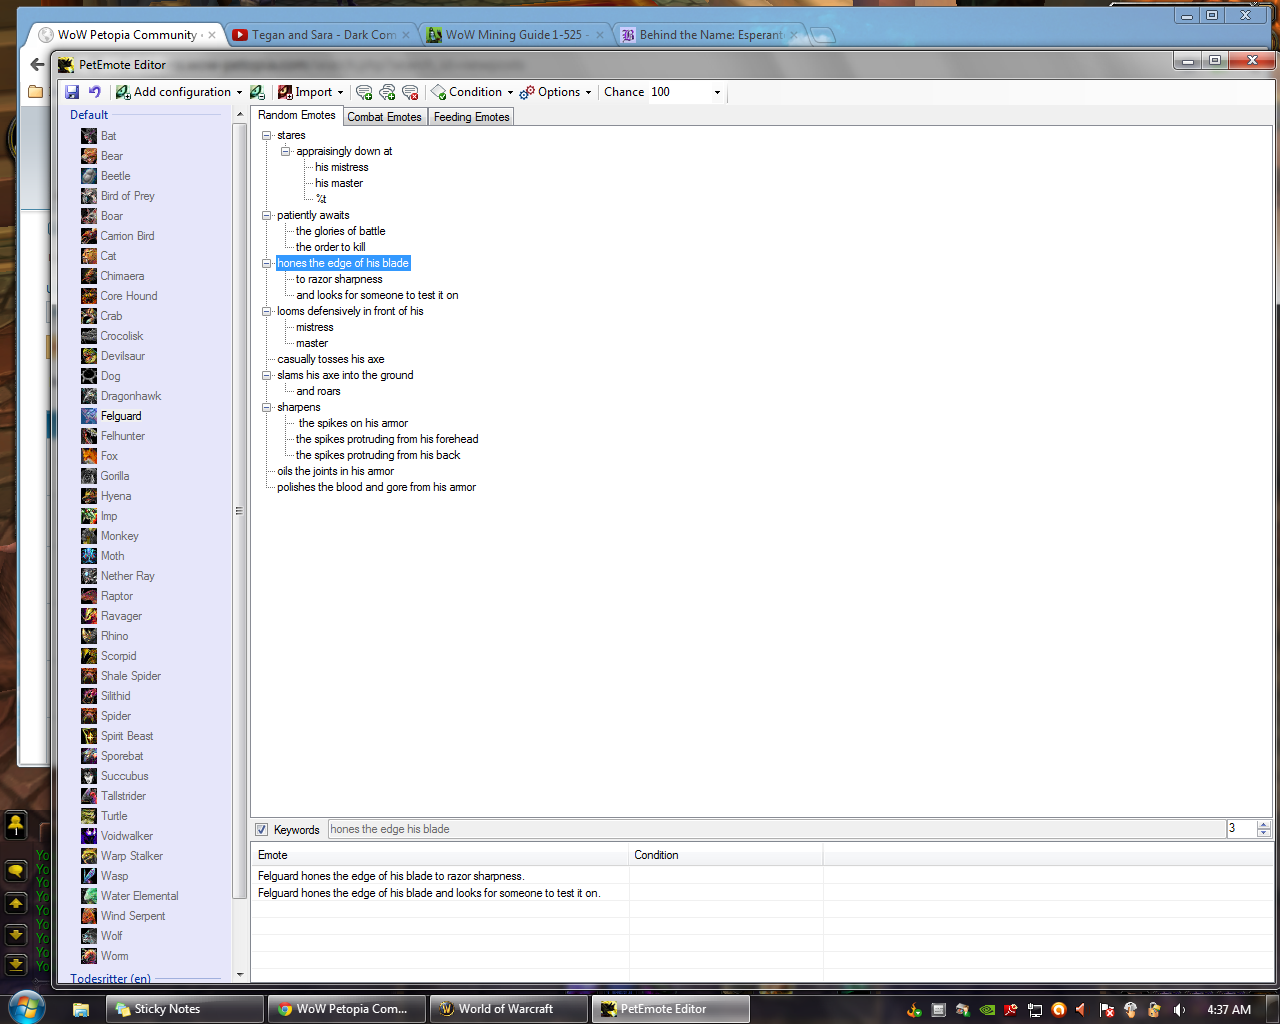This screenshot has width=1280, height=1024.
Task: Click the browser back arrow button
Action: 38,64
